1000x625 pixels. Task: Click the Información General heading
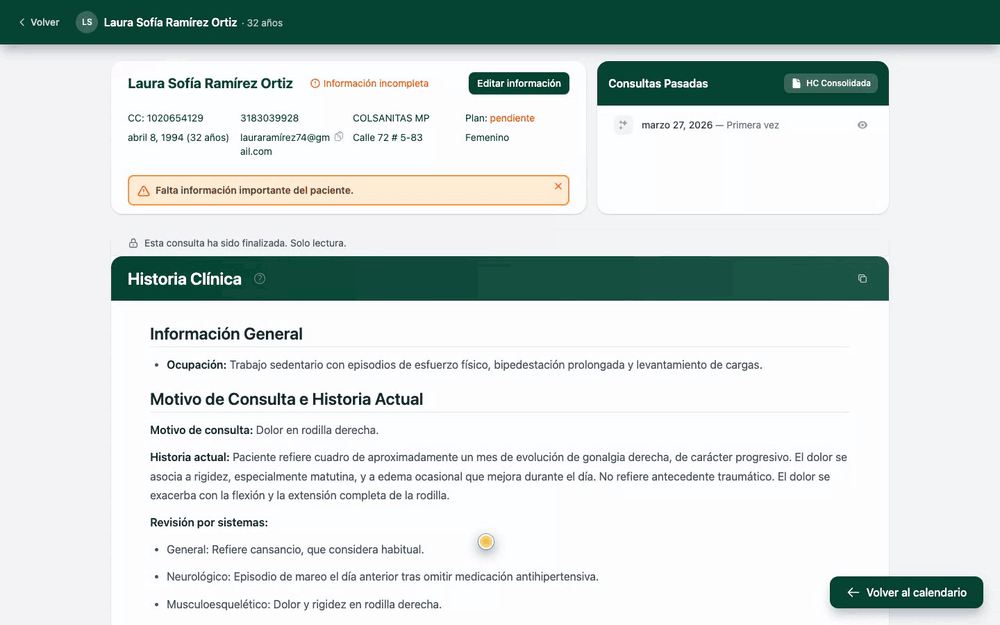pyautogui.click(x=226, y=334)
